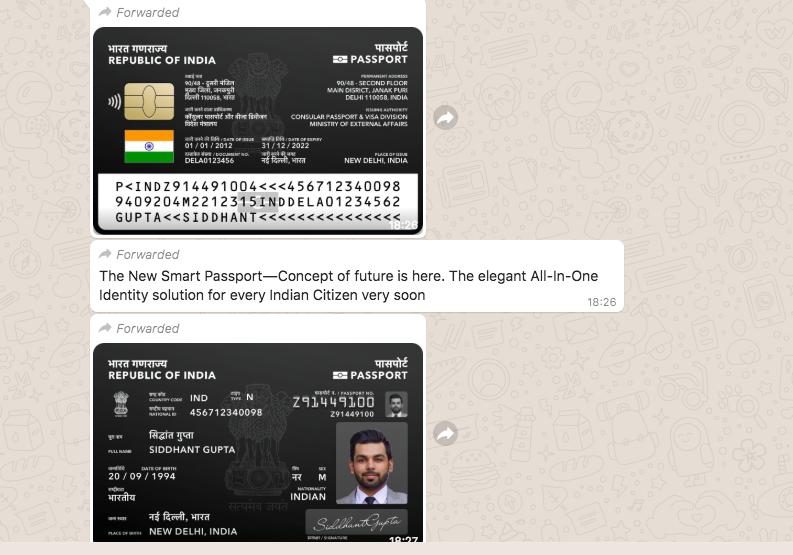
Task: Open passport front image with portrait photo
Action: (x=258, y=443)
